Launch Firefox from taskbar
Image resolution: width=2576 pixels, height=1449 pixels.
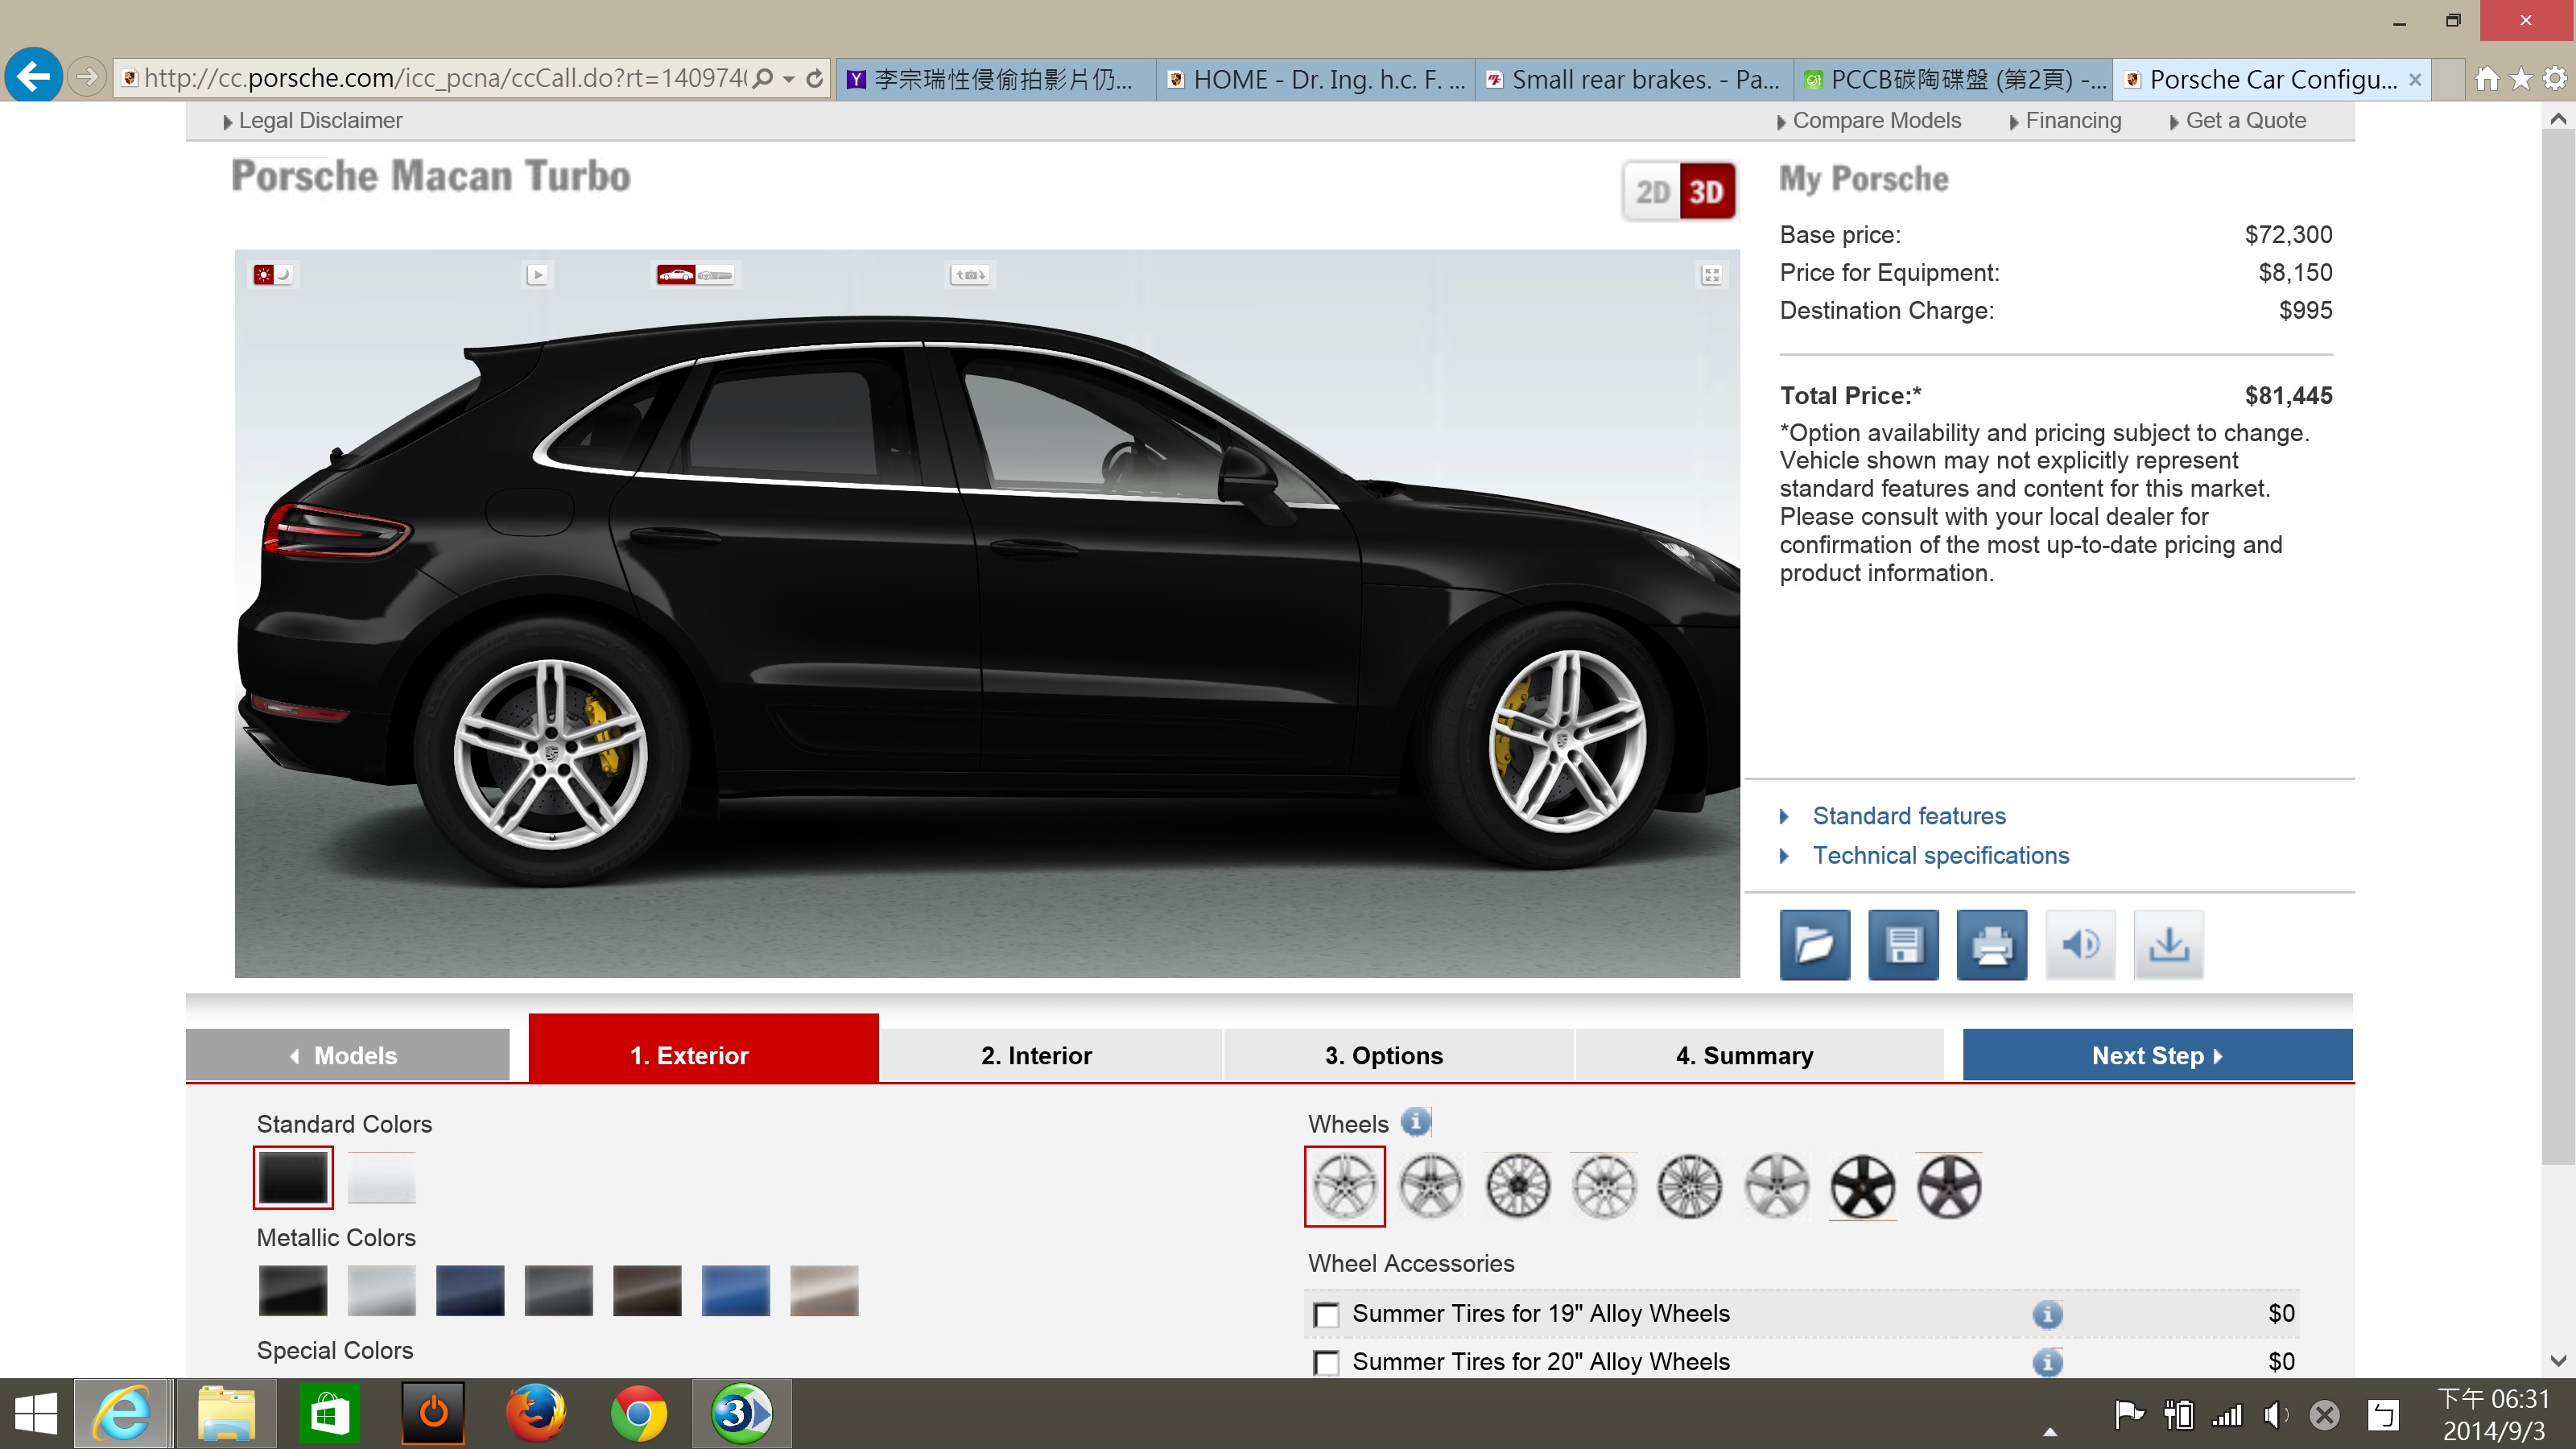535,1413
